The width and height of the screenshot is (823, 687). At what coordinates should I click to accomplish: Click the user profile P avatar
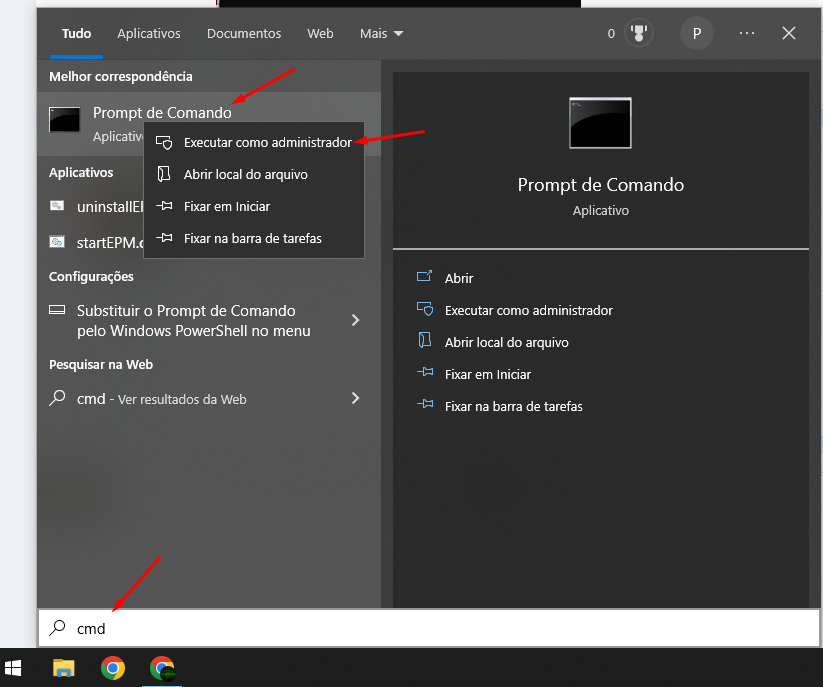click(697, 33)
